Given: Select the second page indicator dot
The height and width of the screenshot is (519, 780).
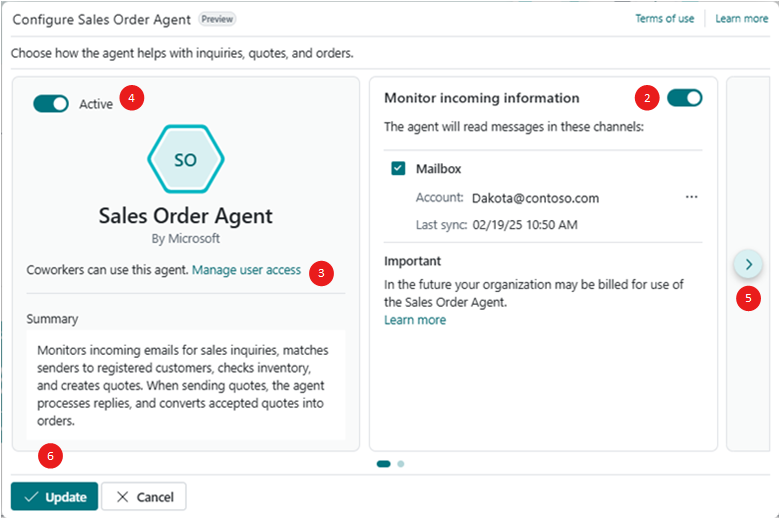Looking at the screenshot, I should click(401, 464).
